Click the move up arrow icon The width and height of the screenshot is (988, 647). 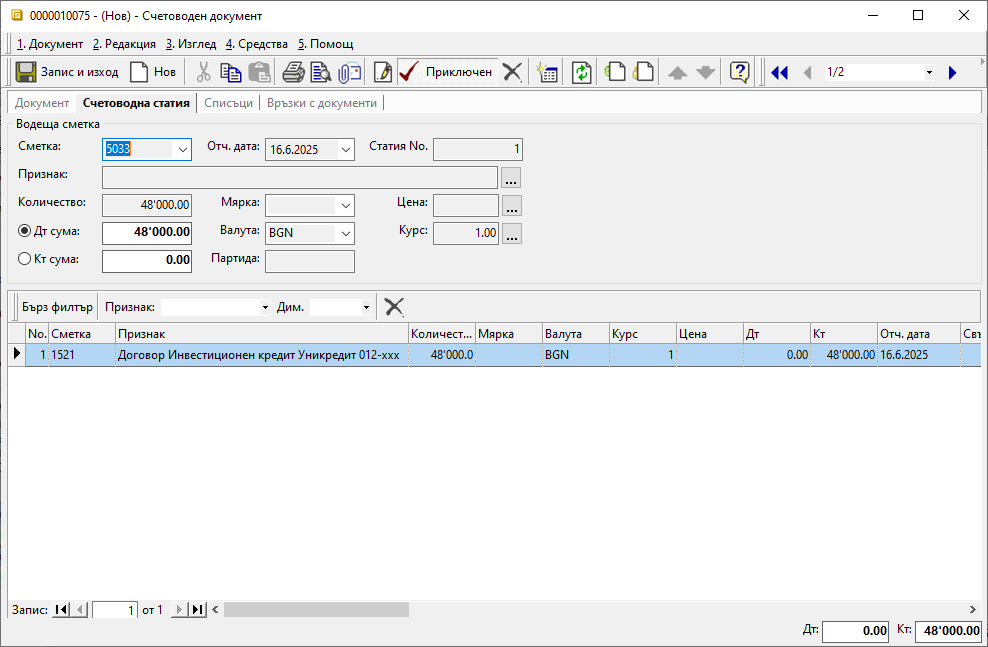[677, 72]
